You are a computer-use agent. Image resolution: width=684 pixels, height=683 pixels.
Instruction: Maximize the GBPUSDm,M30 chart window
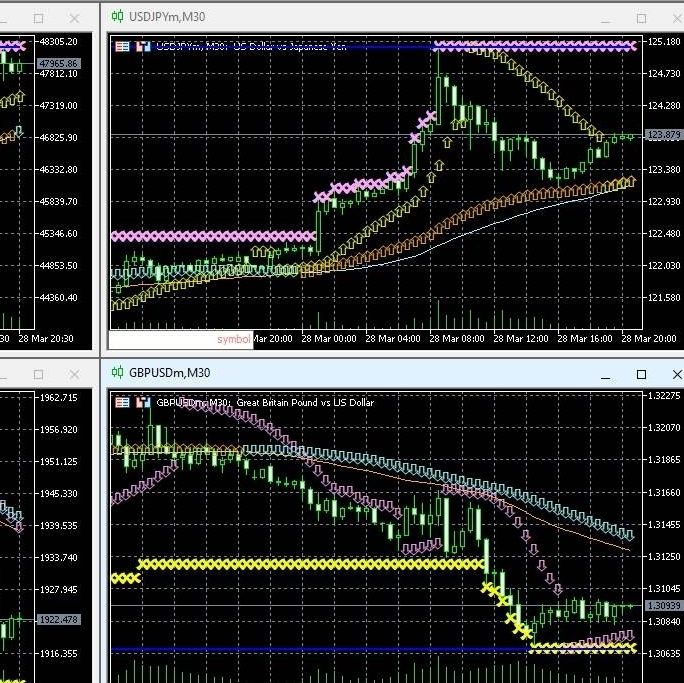pyautogui.click(x=641, y=374)
